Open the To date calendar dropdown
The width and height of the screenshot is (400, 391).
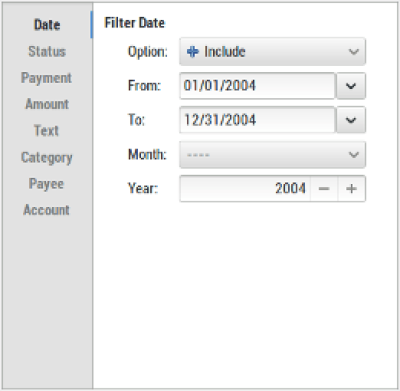point(351,120)
